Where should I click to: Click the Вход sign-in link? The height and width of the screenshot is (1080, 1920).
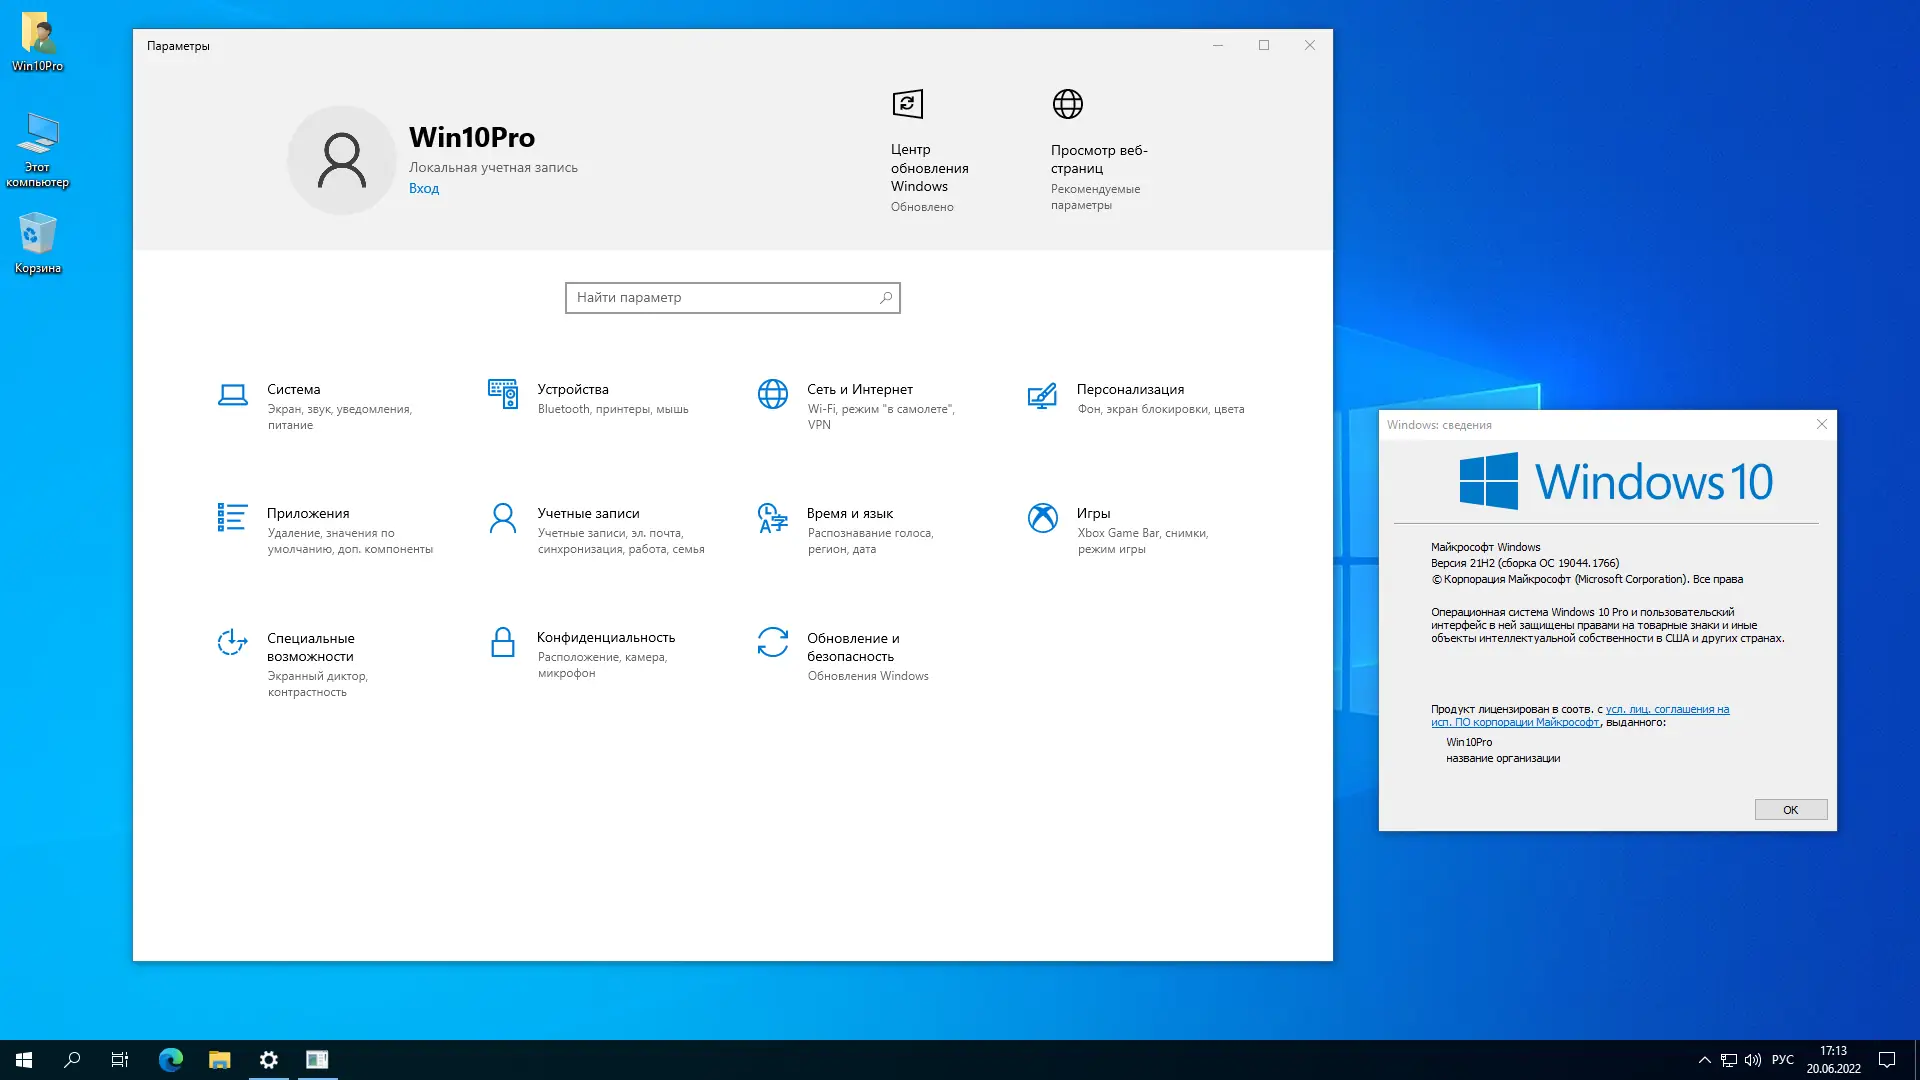(x=423, y=188)
